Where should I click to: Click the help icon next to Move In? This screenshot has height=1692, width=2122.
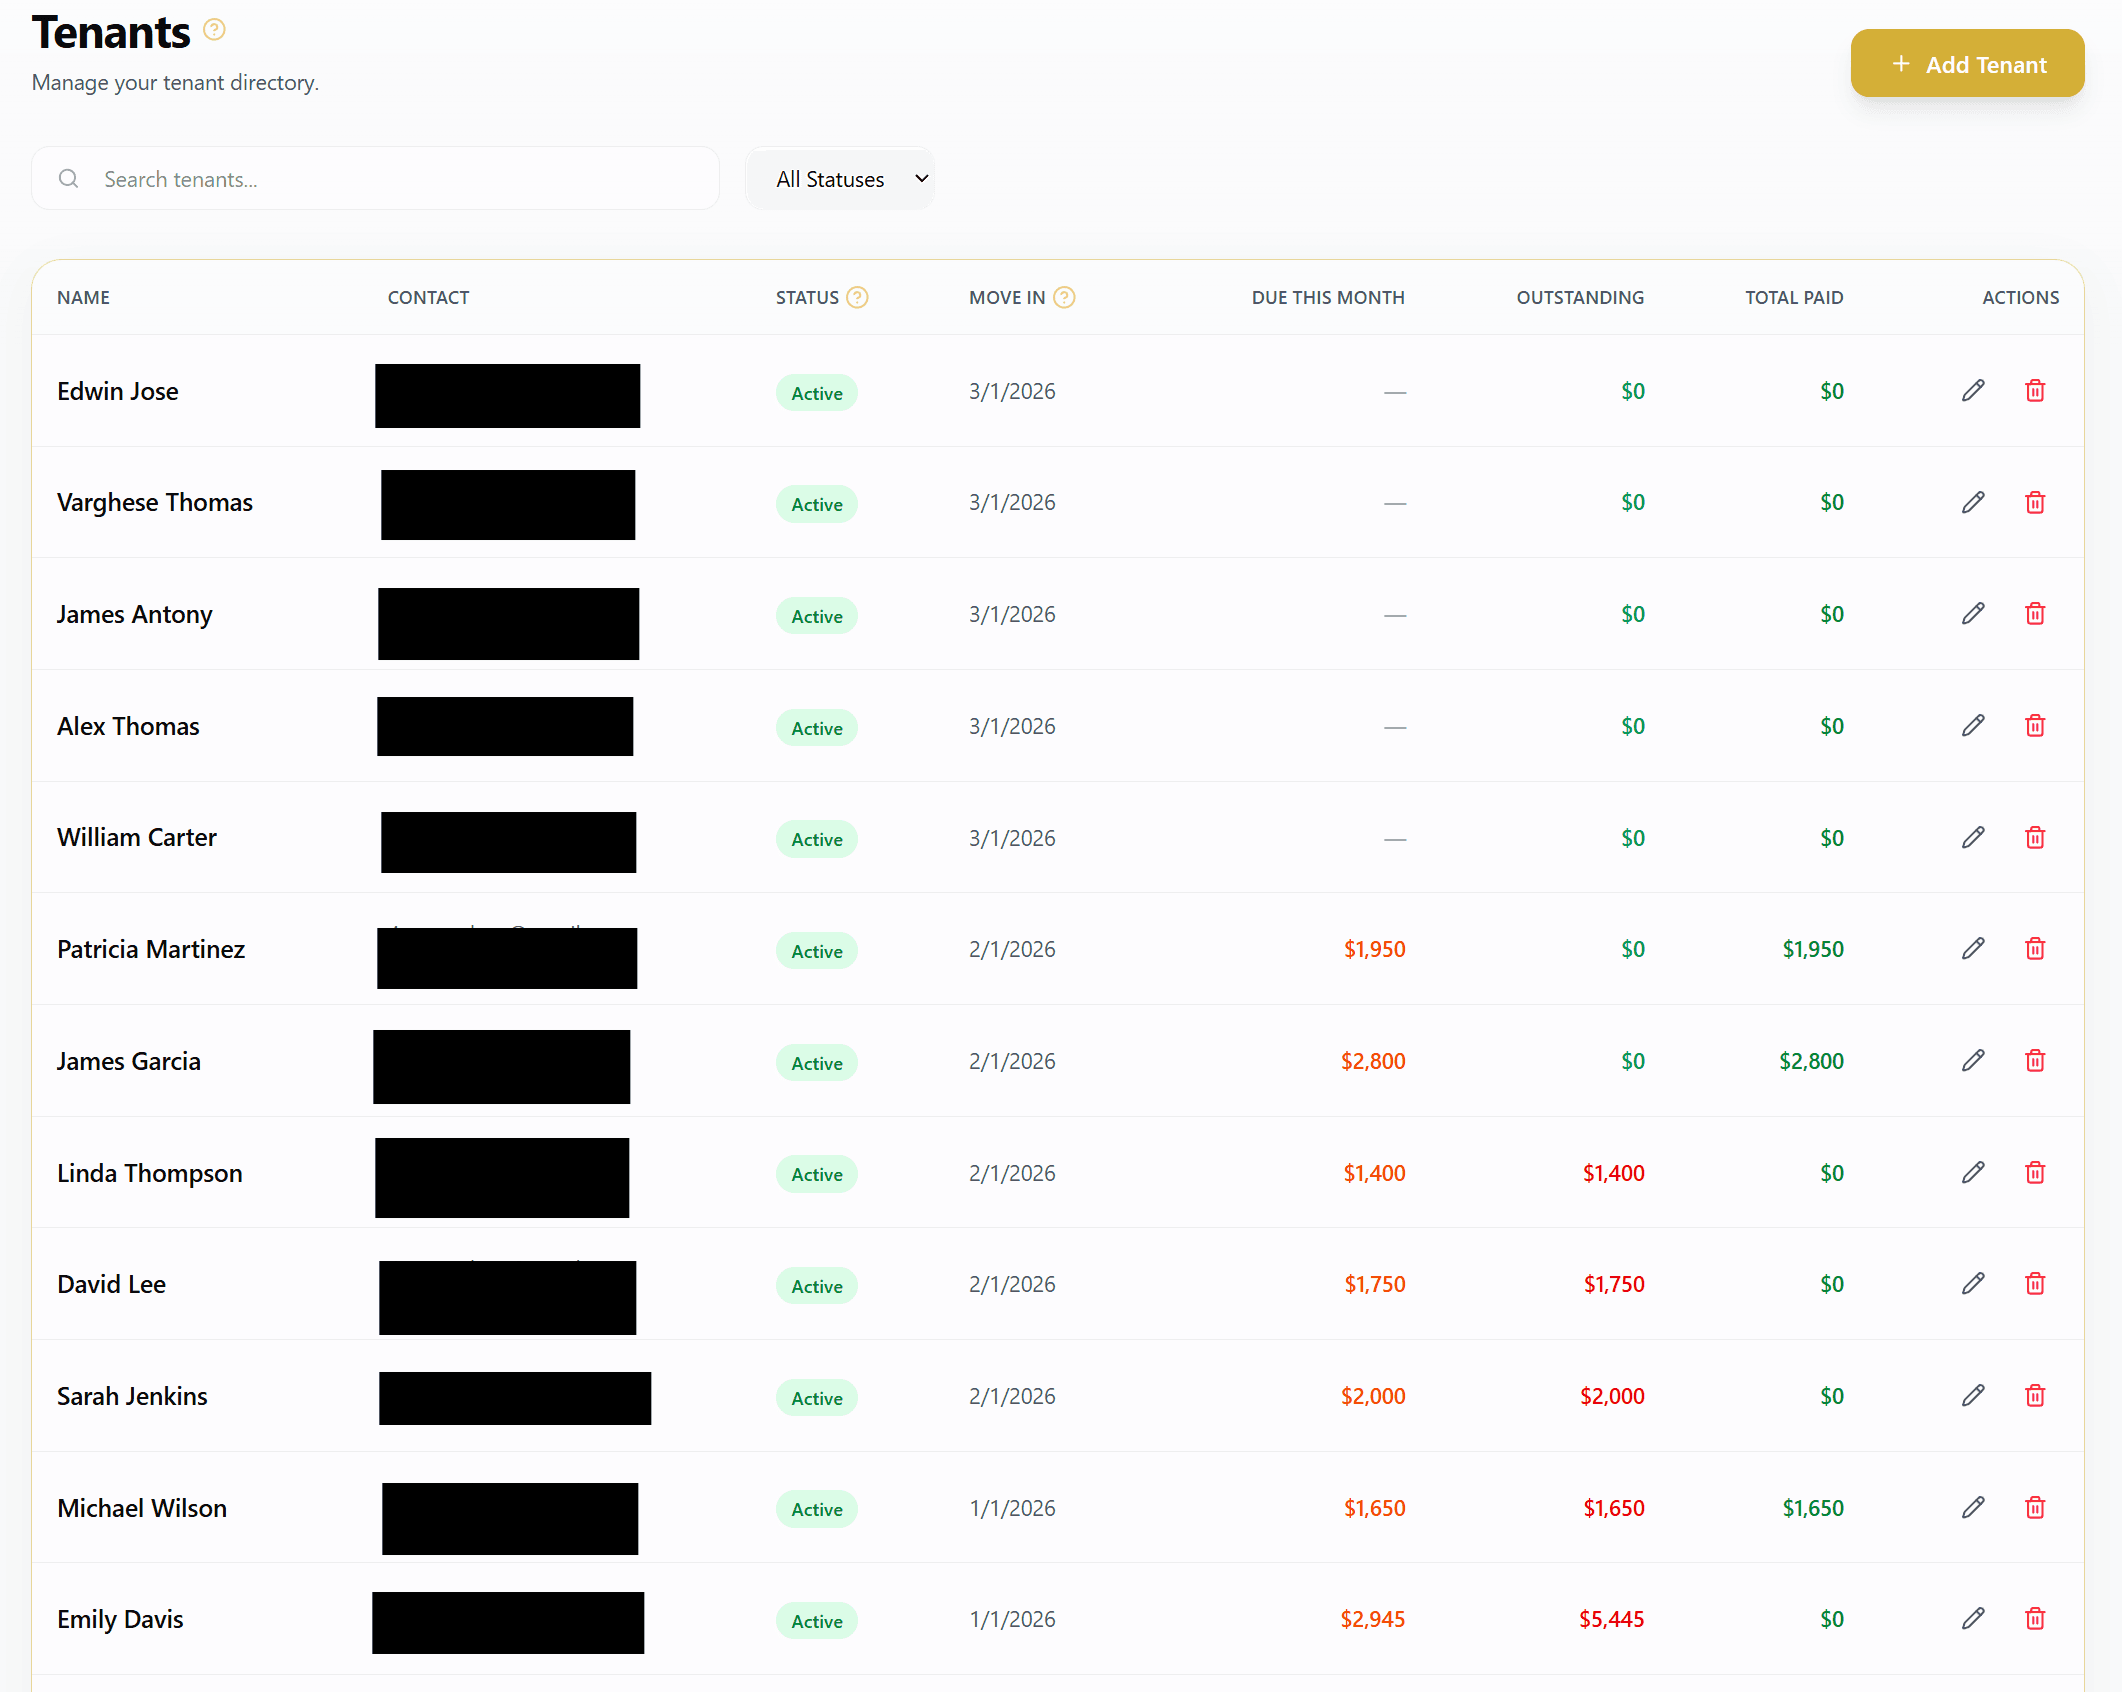click(x=1064, y=297)
